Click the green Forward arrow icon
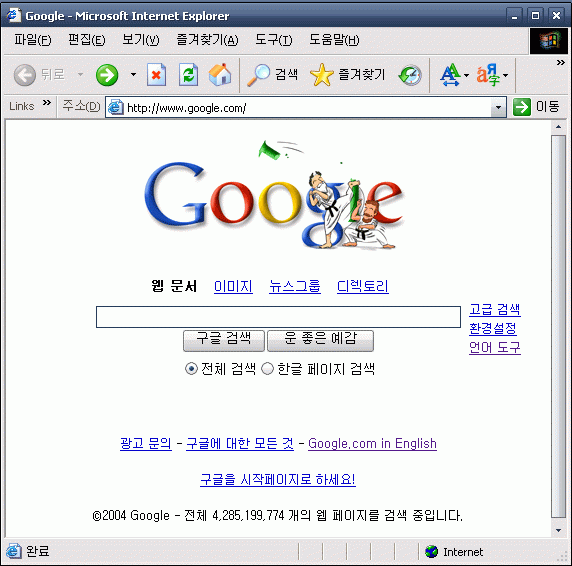This screenshot has width=572, height=566. coord(107,75)
